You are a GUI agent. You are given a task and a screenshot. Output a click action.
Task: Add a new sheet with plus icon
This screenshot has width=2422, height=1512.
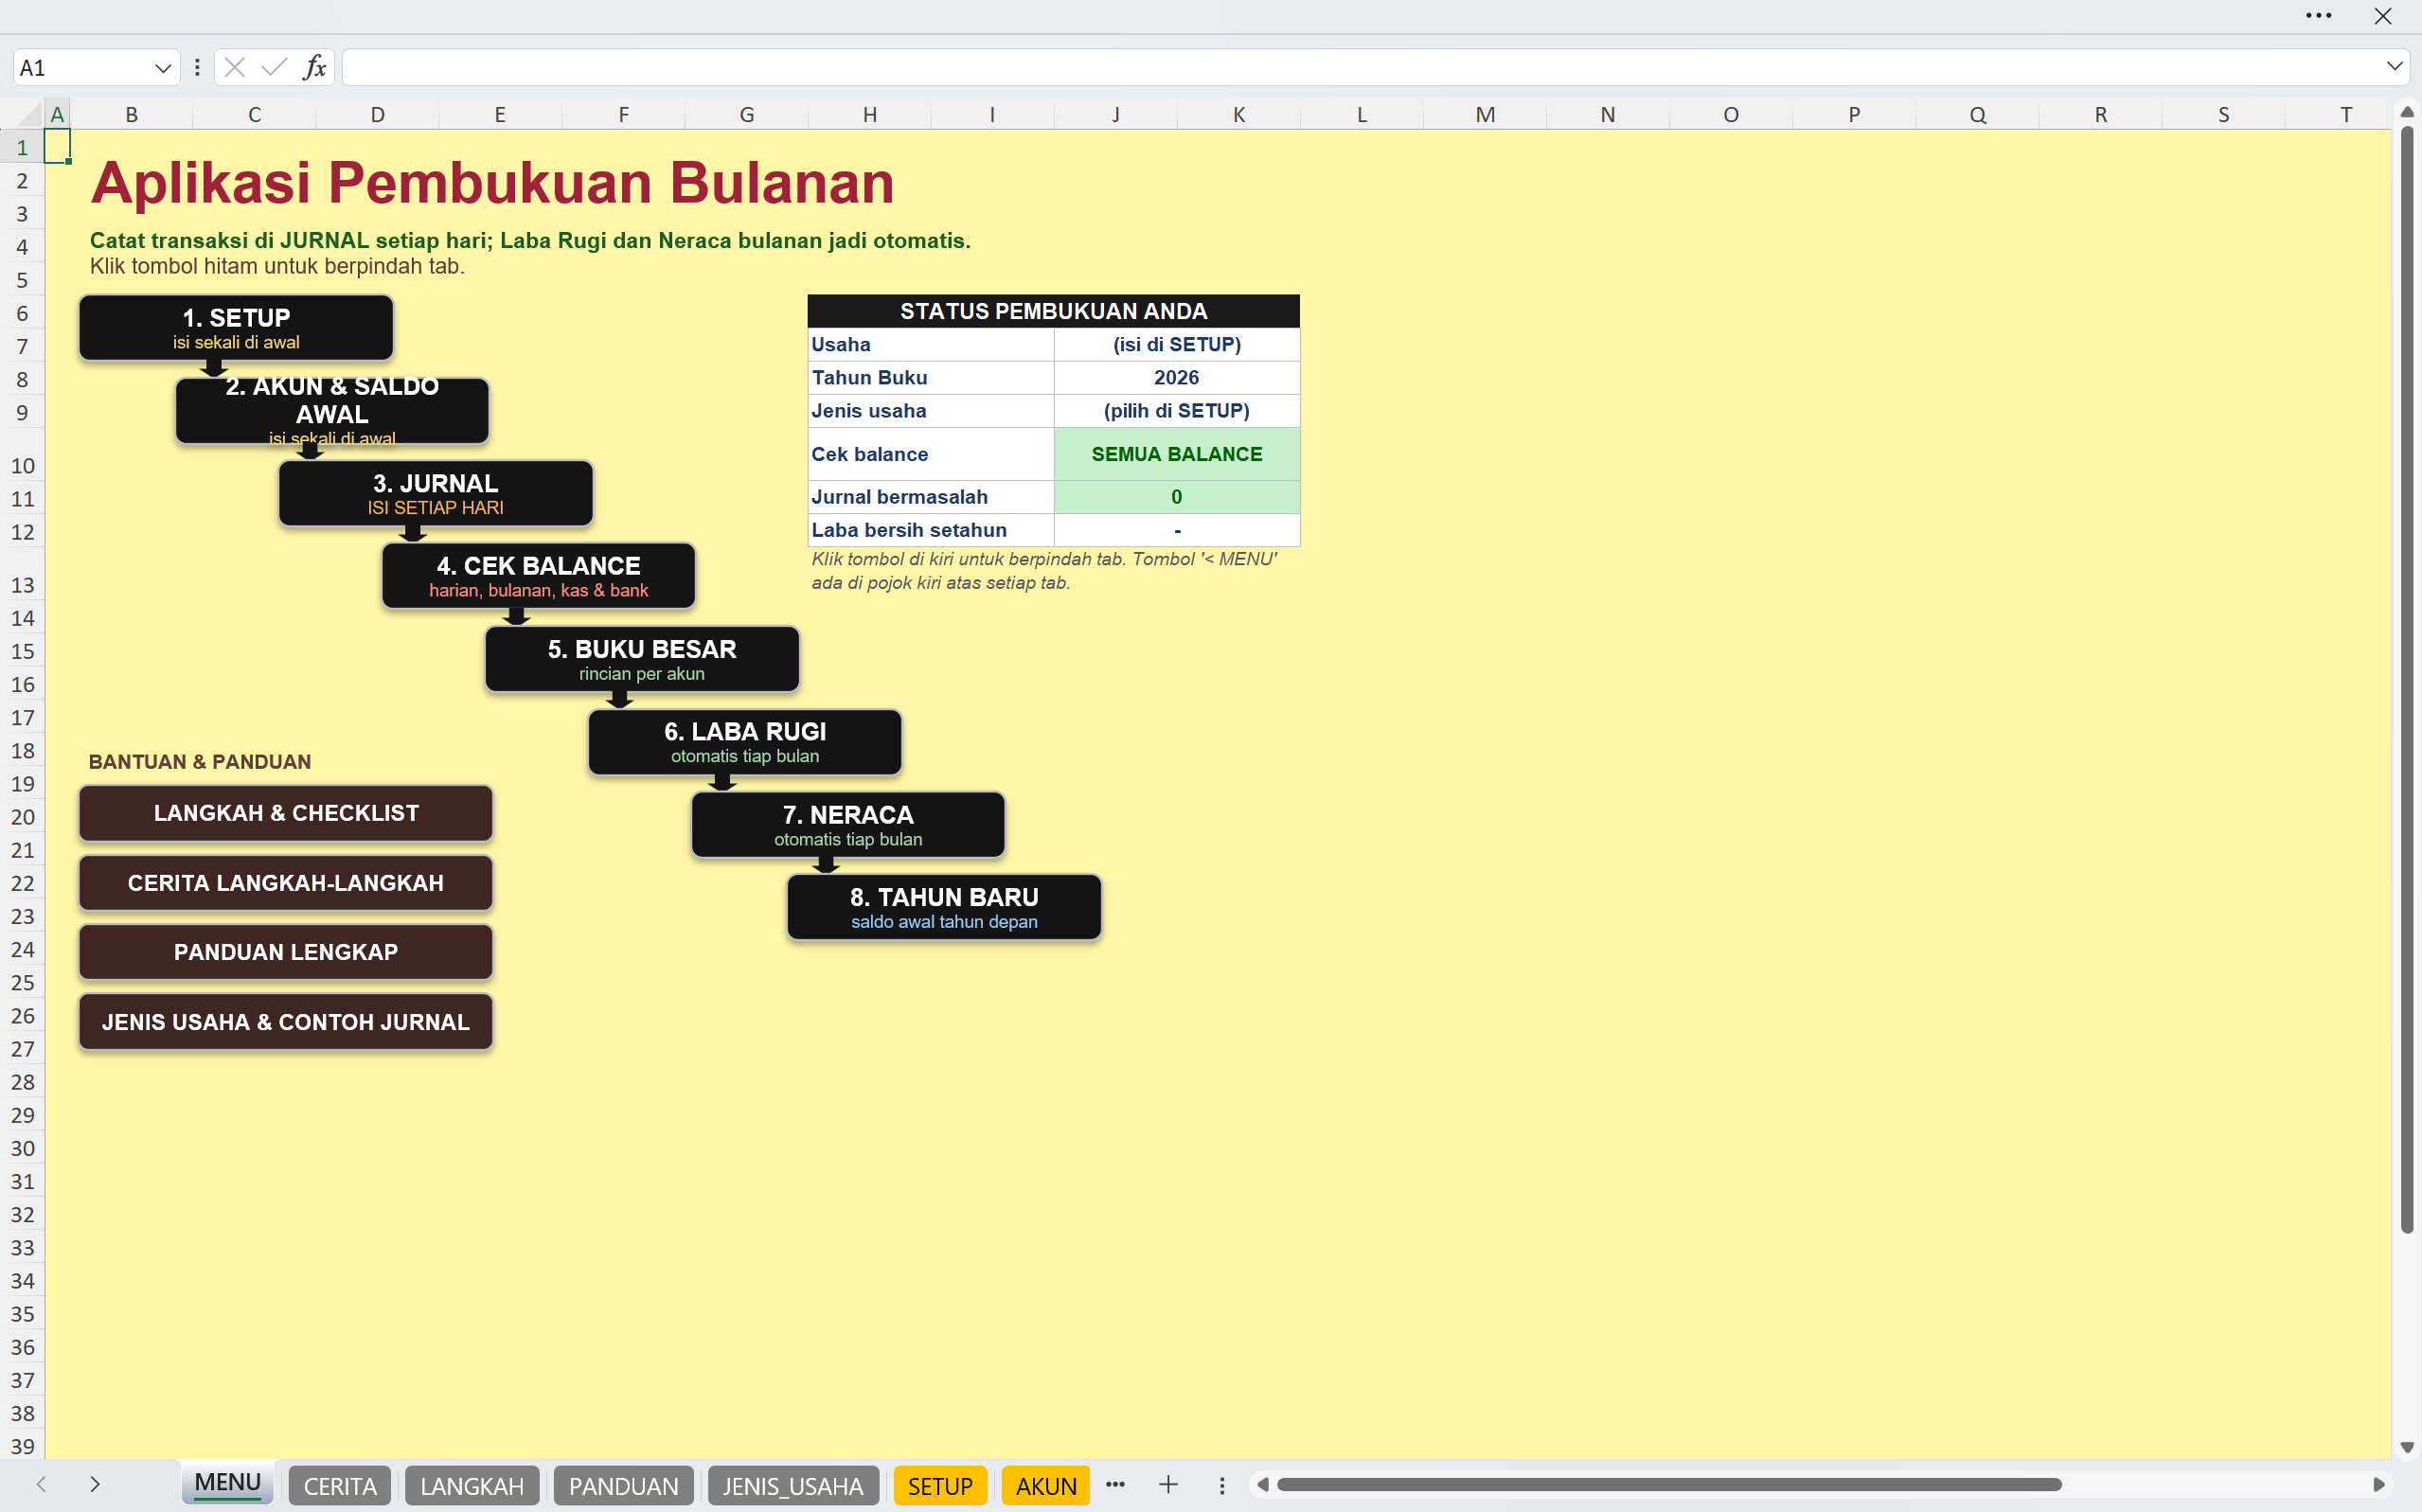[1167, 1485]
